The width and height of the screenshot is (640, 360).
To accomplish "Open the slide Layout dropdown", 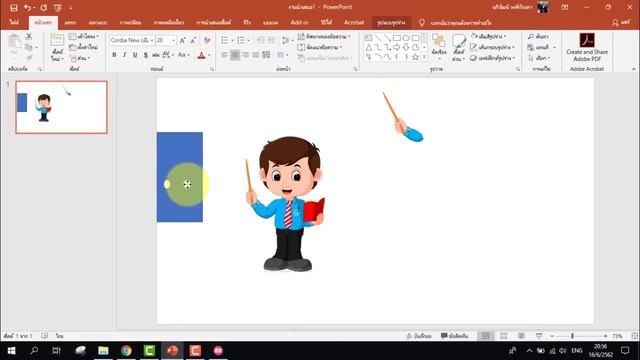I will tap(84, 37).
